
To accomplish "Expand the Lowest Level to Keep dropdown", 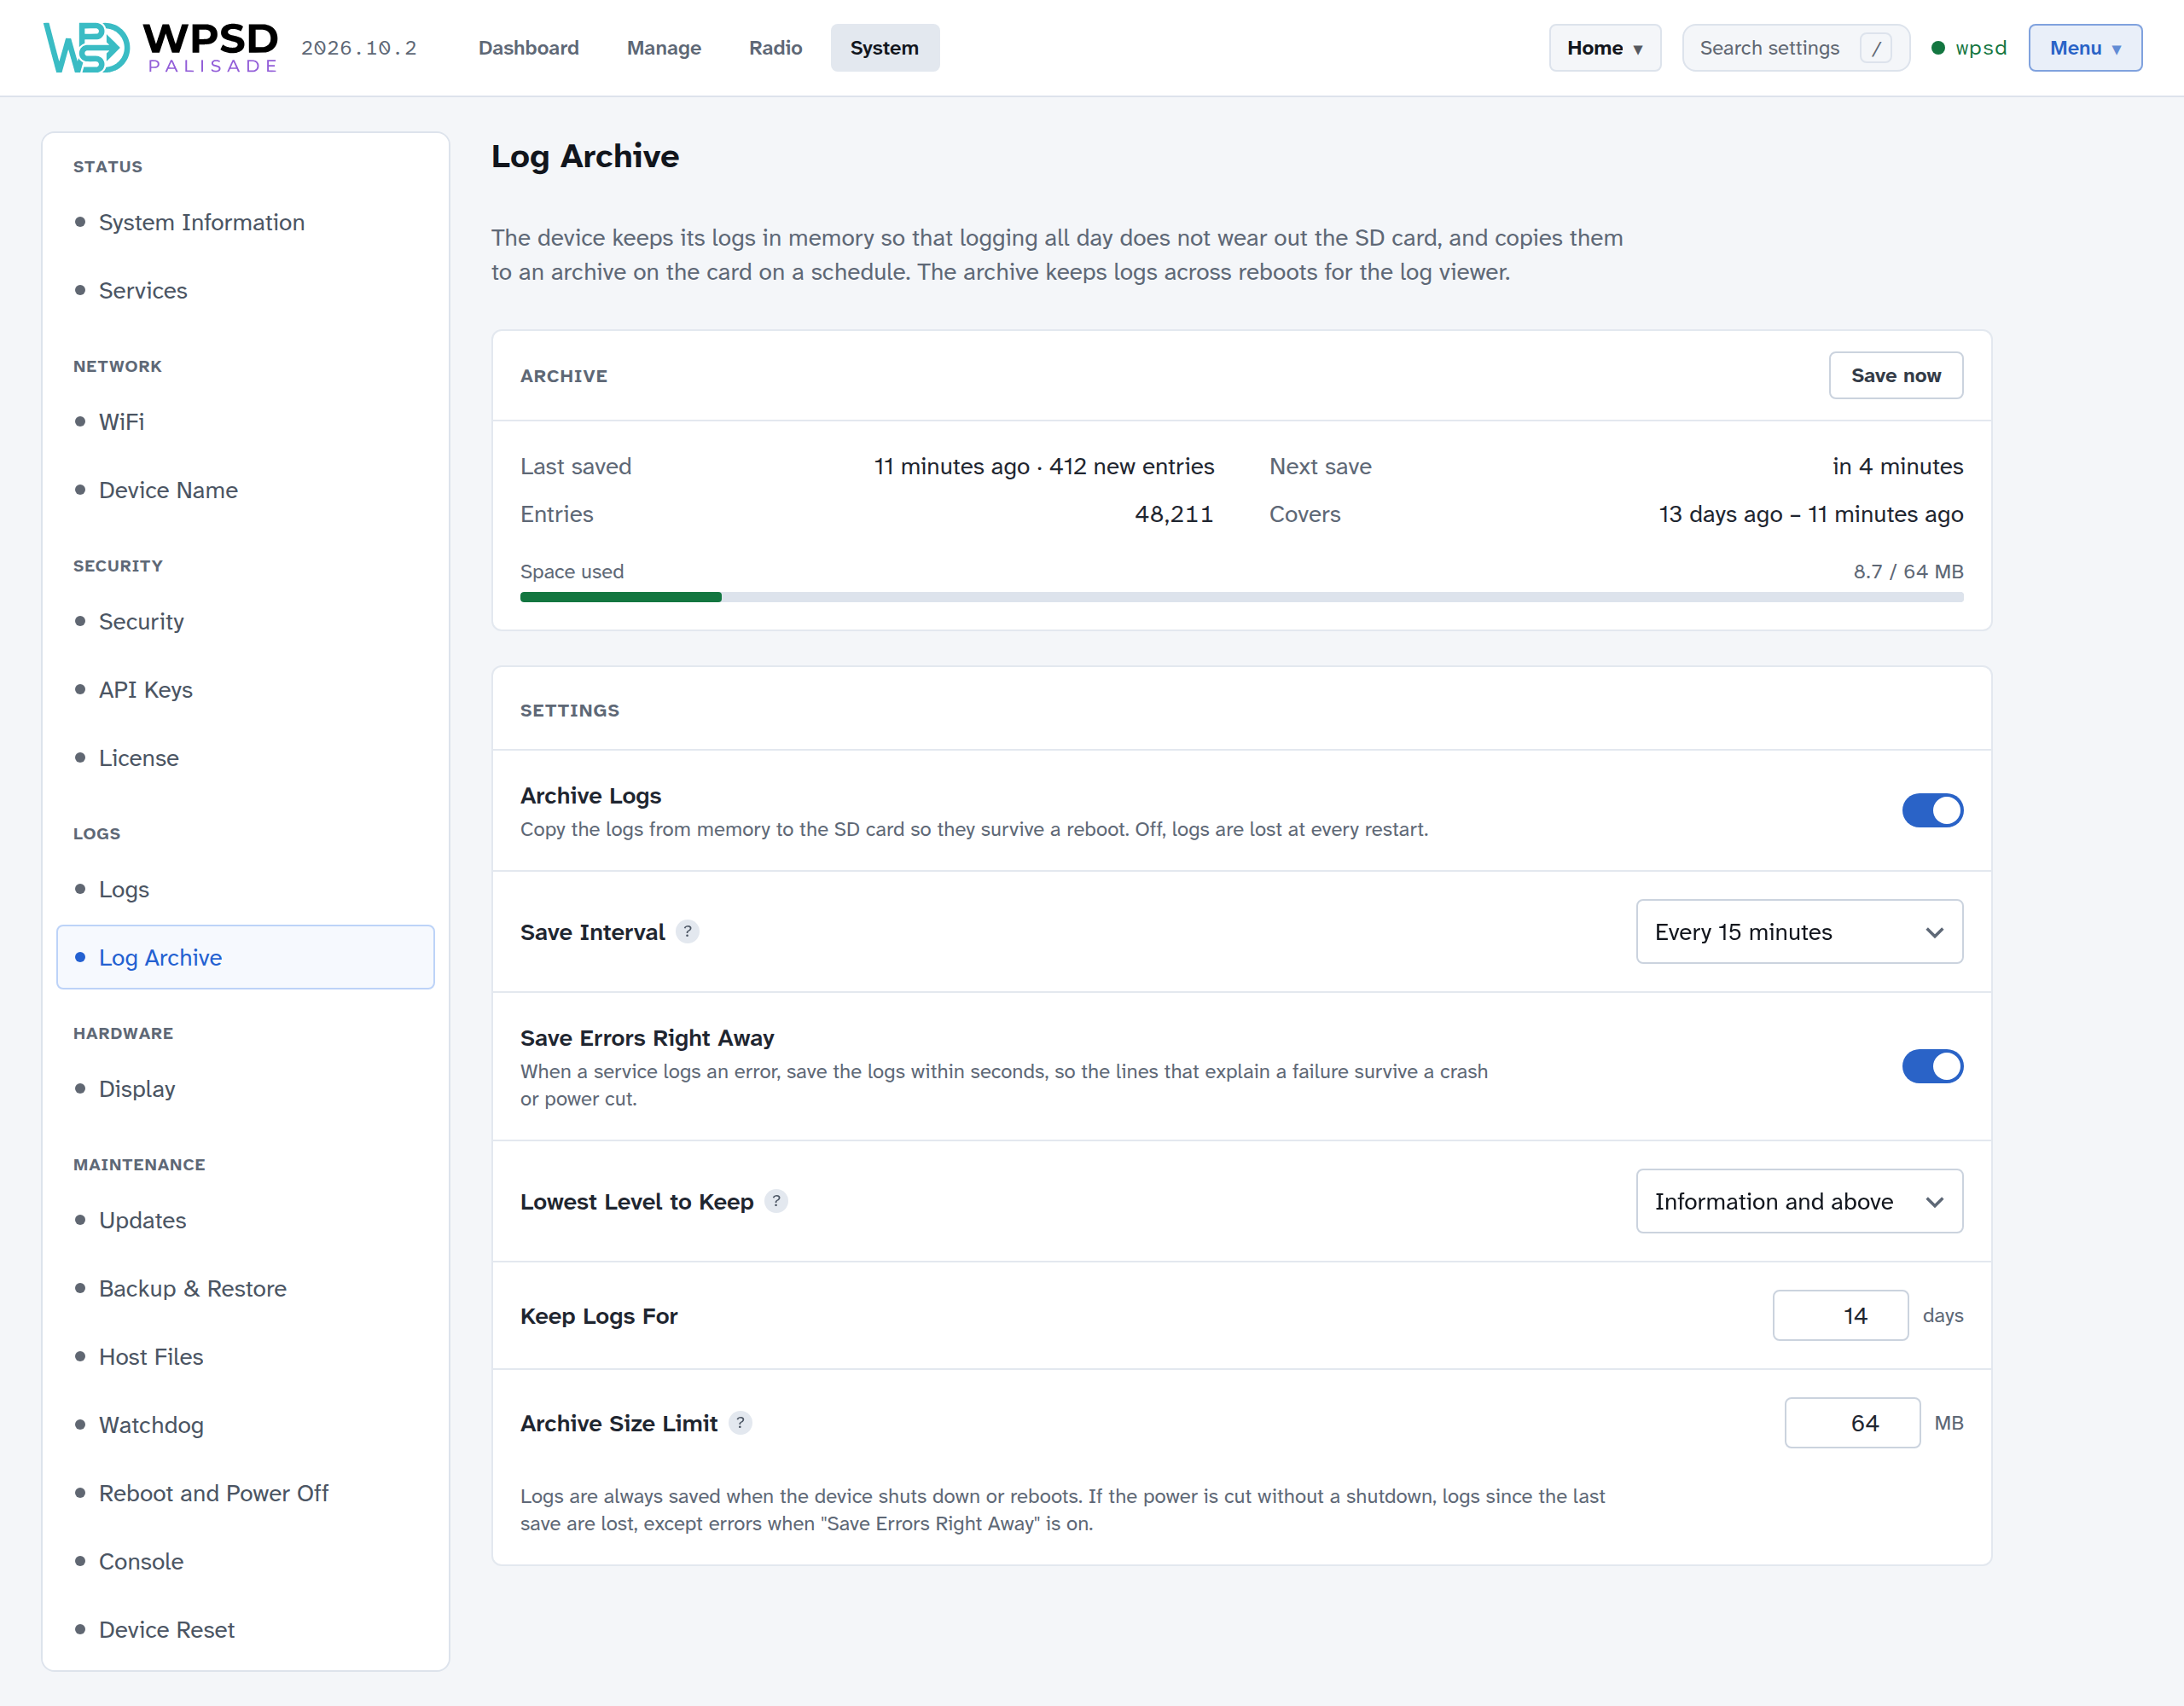I will [x=1799, y=1201].
